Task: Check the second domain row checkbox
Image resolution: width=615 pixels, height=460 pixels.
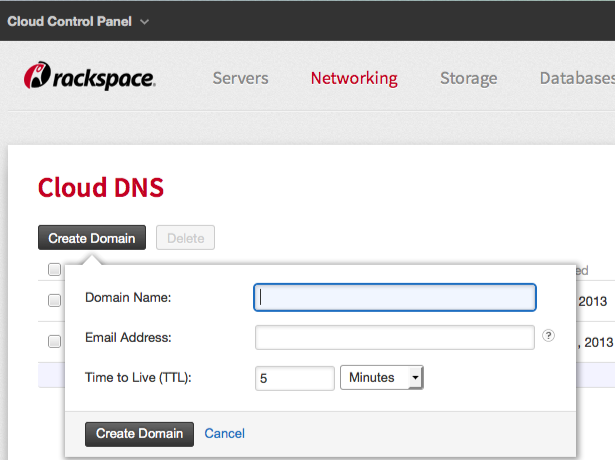Action: (55, 341)
